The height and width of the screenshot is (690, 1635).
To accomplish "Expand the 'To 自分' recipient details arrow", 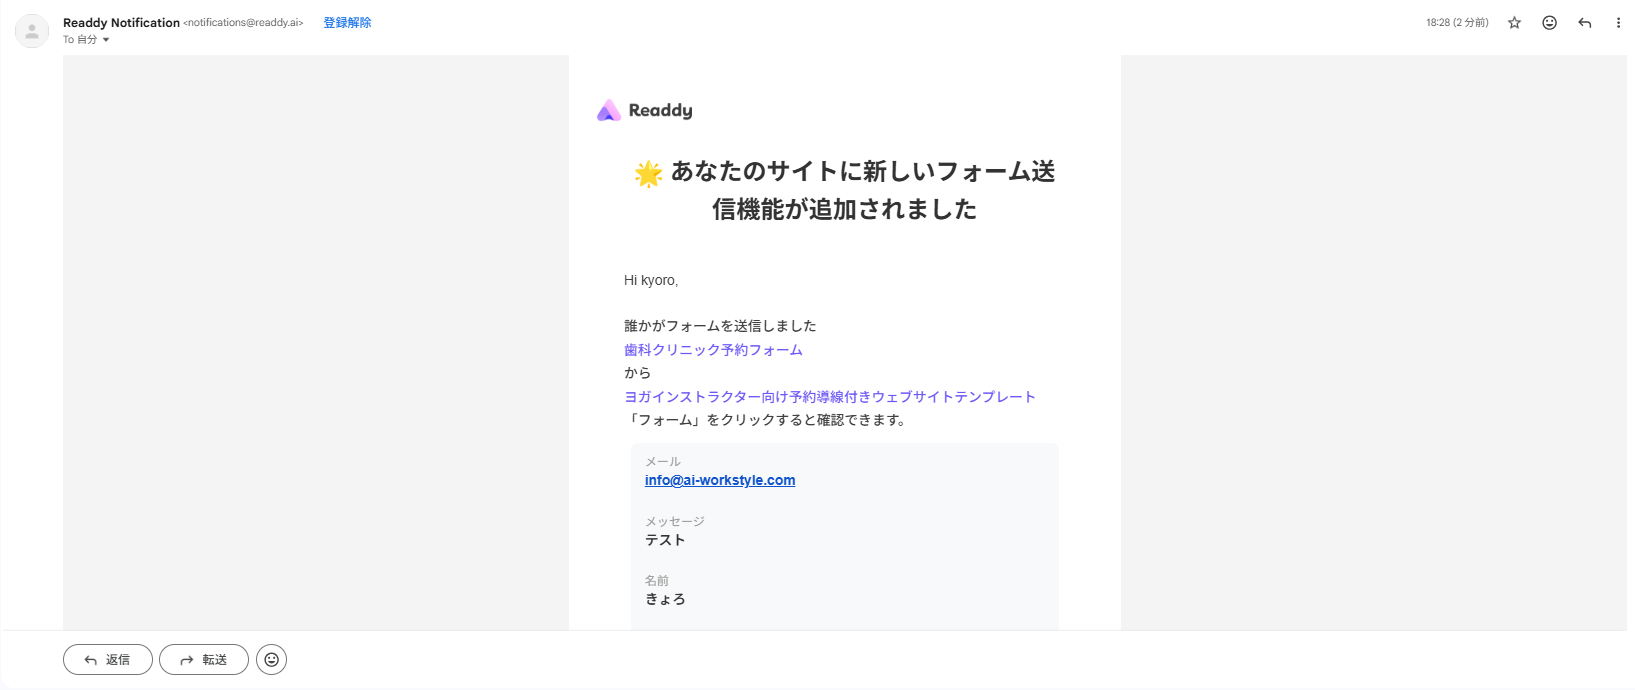I will click(106, 40).
